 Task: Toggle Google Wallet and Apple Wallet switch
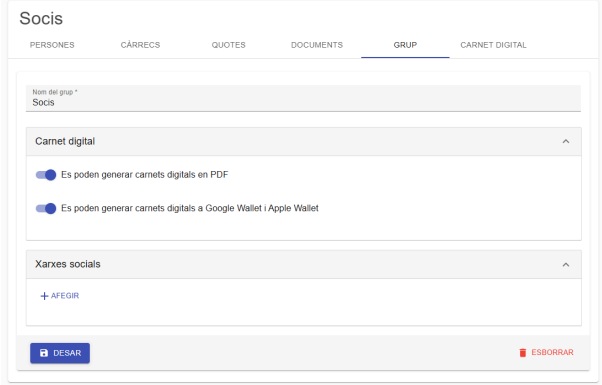(46, 208)
